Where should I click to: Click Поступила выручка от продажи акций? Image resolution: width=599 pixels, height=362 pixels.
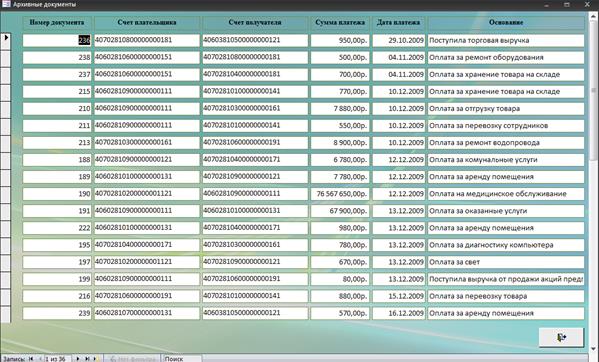coord(506,279)
